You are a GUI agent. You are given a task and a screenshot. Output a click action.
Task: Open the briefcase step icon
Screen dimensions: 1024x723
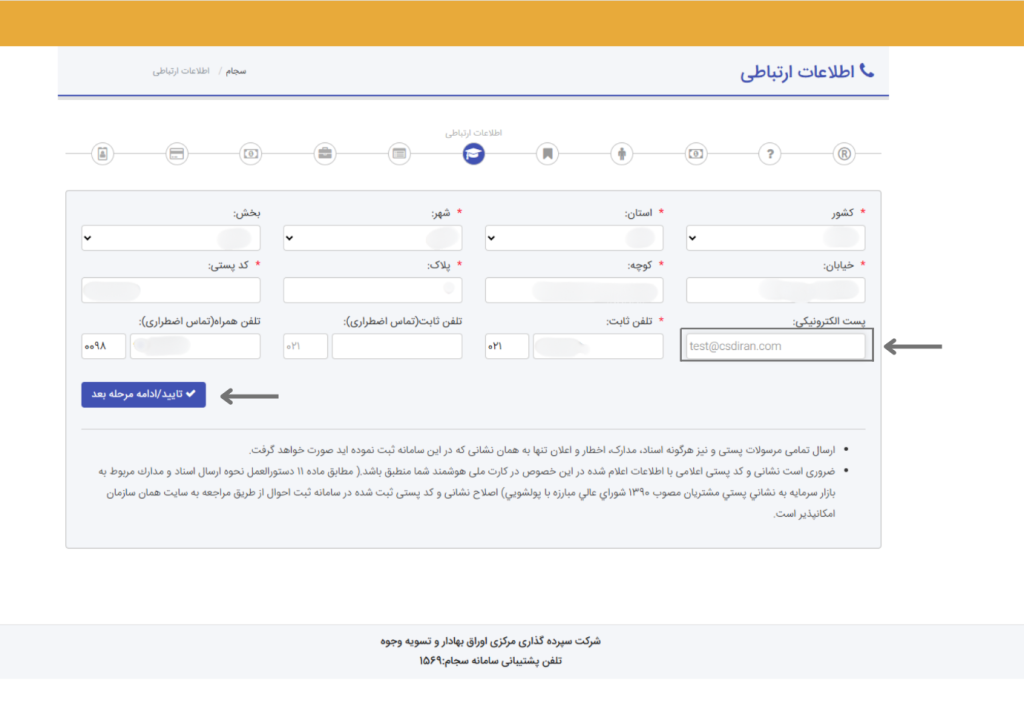pos(325,154)
